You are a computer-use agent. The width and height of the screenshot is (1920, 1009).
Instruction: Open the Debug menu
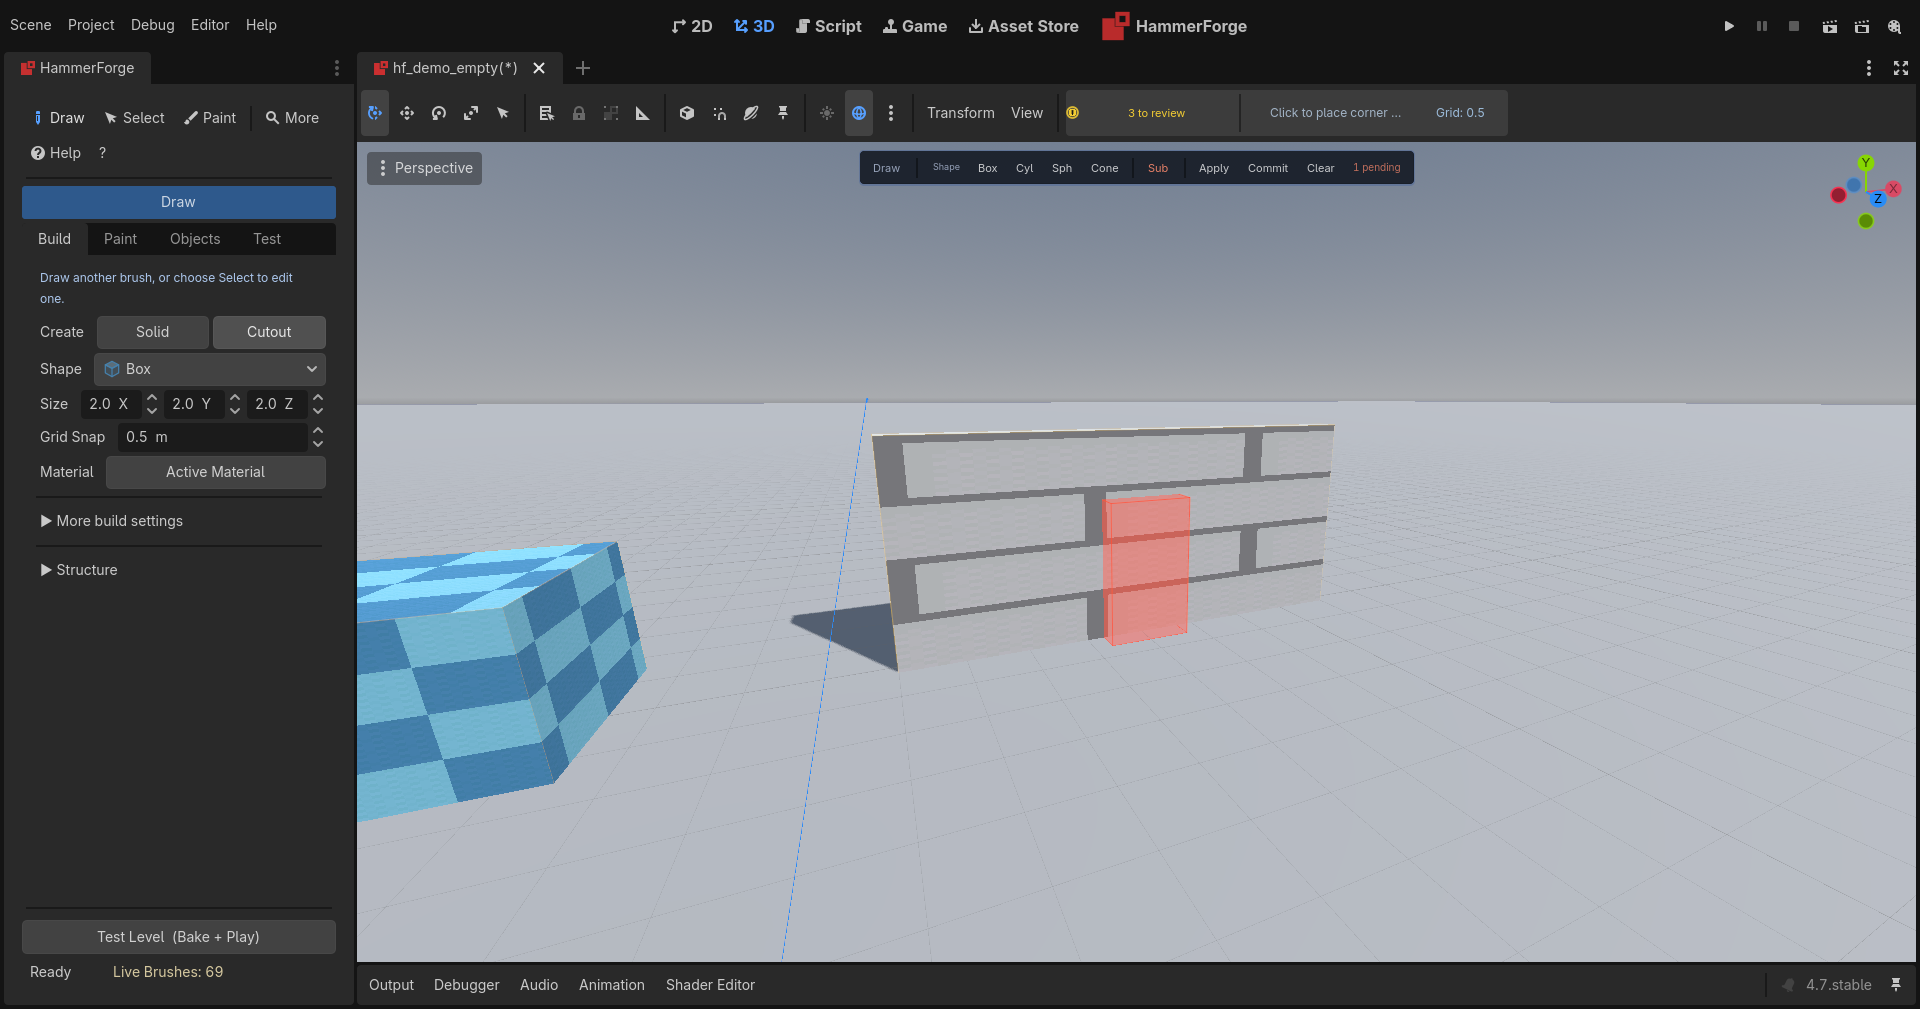point(152,25)
